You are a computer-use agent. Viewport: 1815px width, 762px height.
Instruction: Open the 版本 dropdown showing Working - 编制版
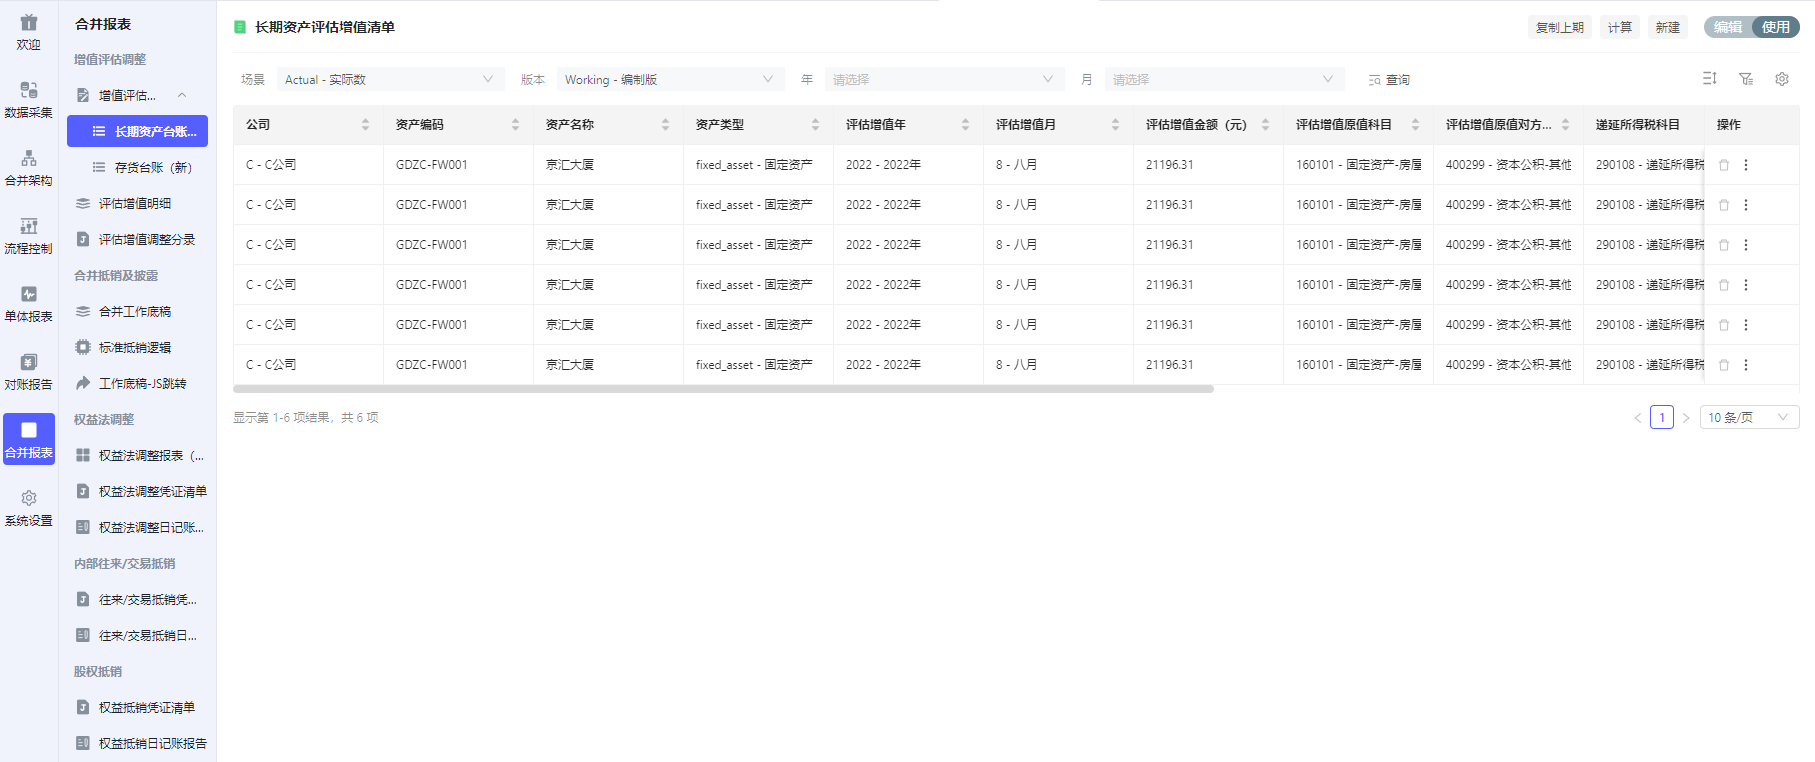click(x=669, y=80)
